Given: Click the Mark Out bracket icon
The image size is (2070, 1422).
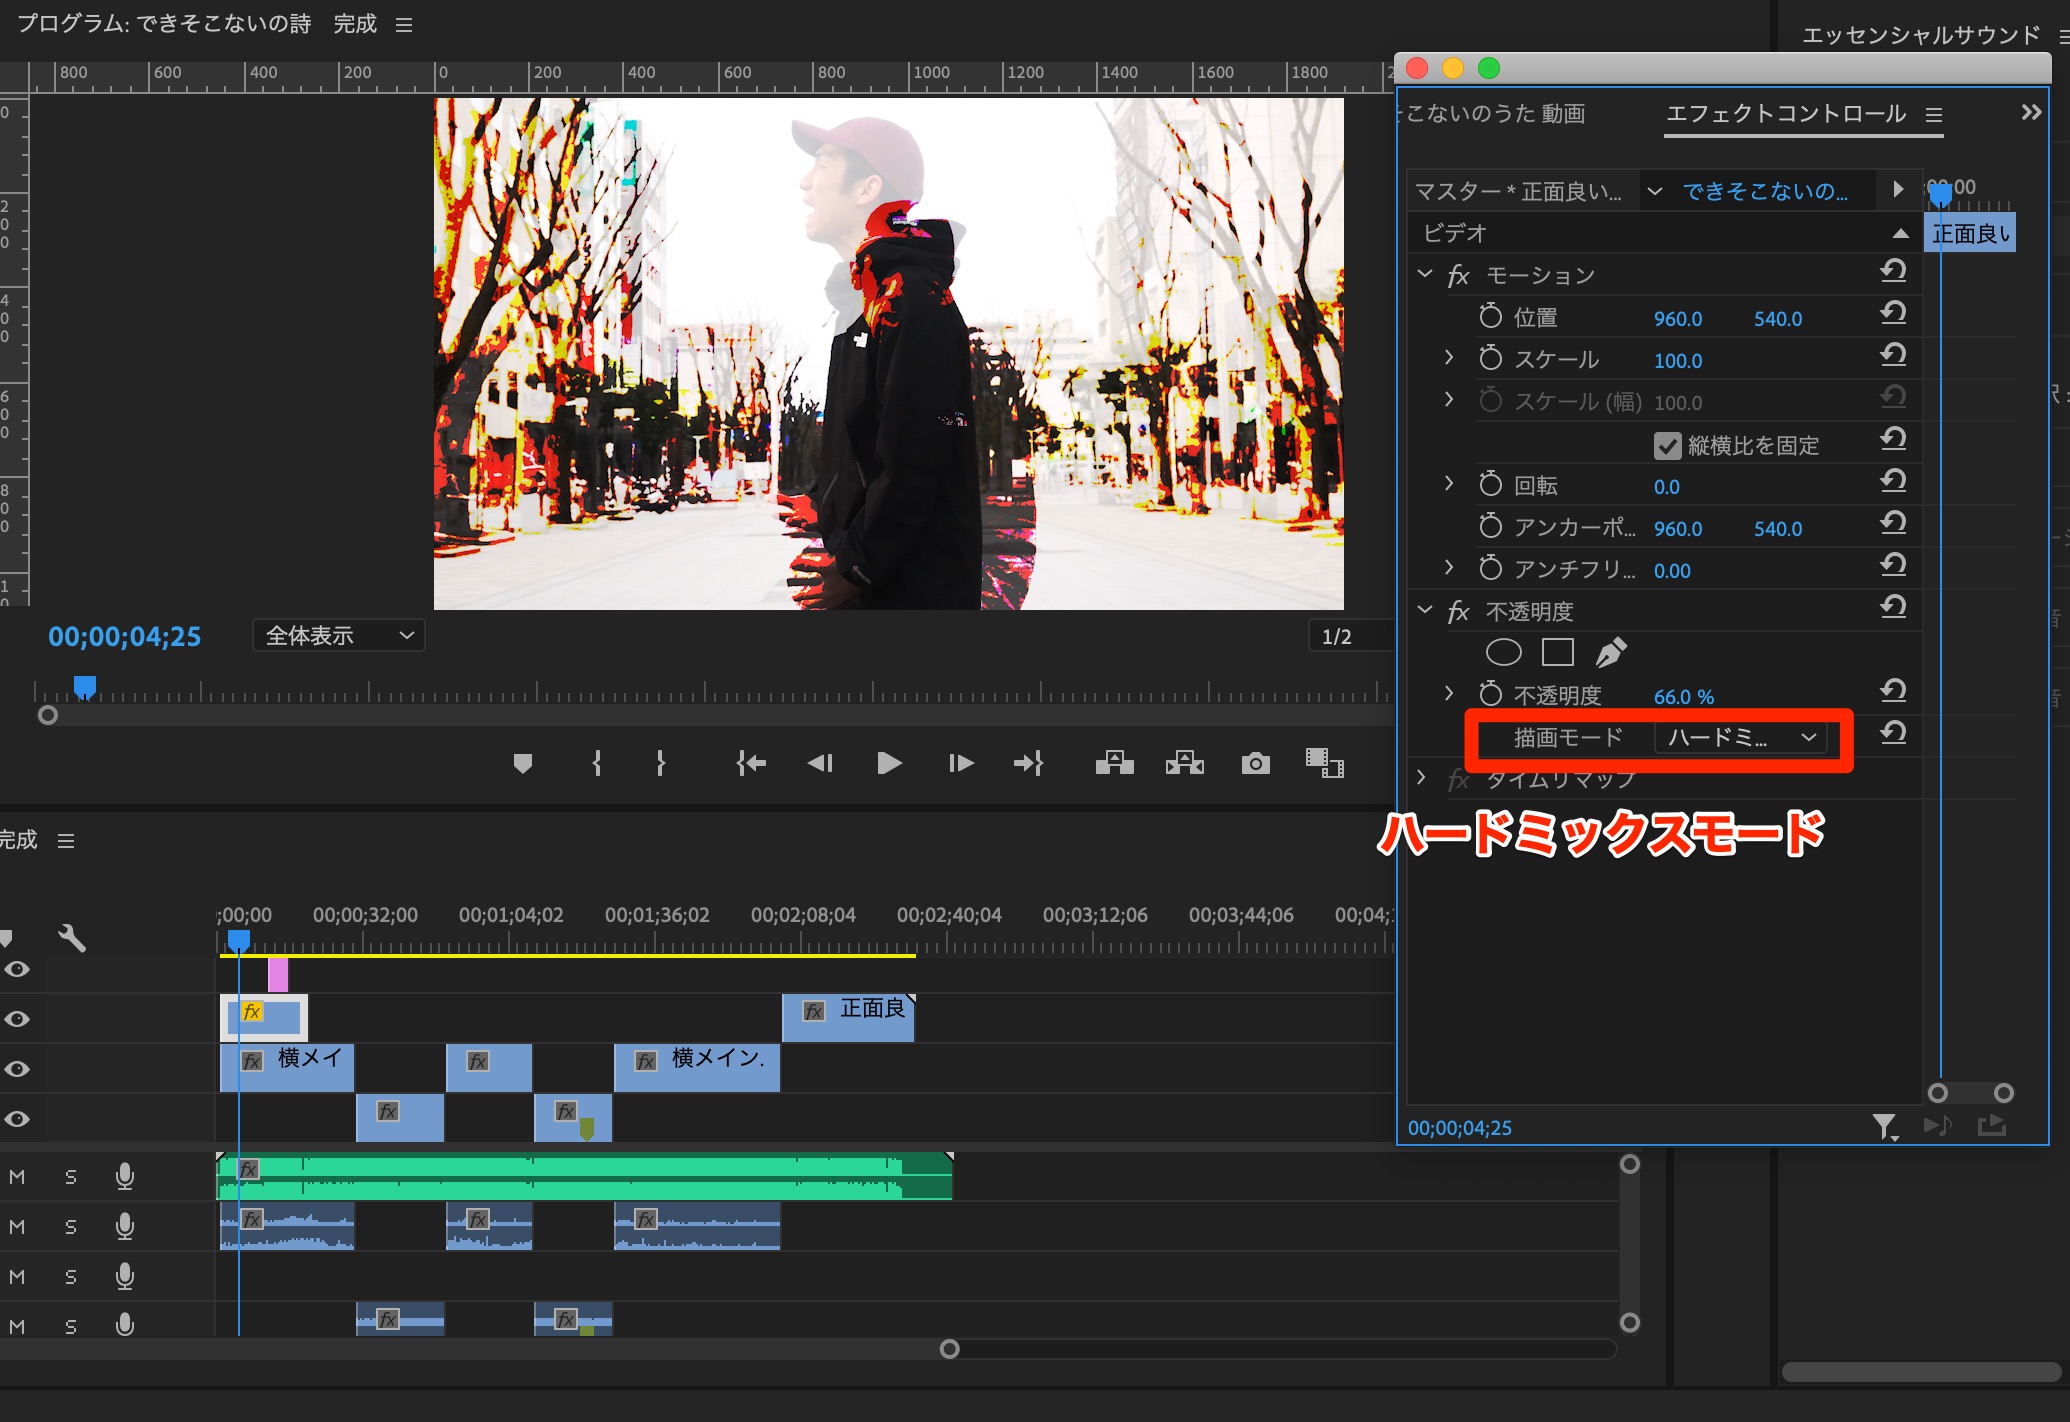Looking at the screenshot, I should coord(660,764).
